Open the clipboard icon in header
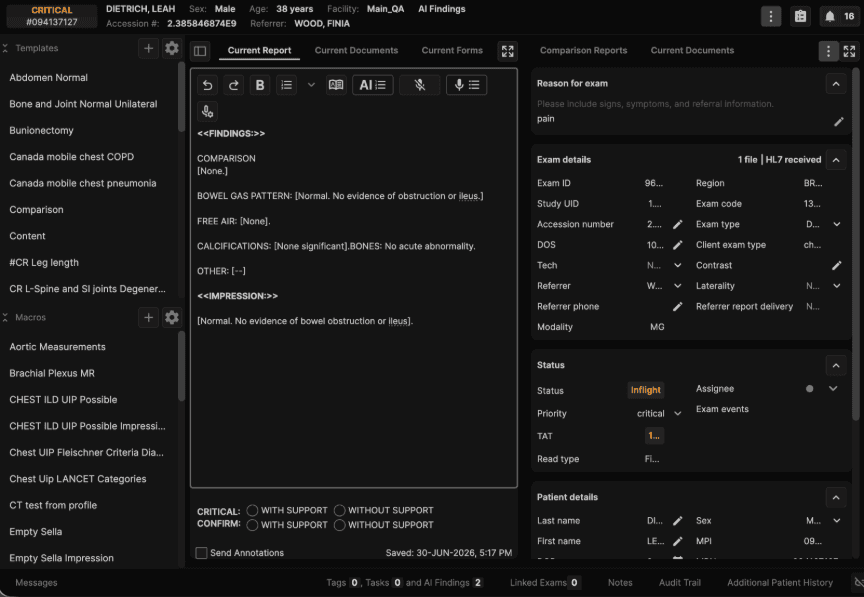864x597 pixels. coord(801,17)
